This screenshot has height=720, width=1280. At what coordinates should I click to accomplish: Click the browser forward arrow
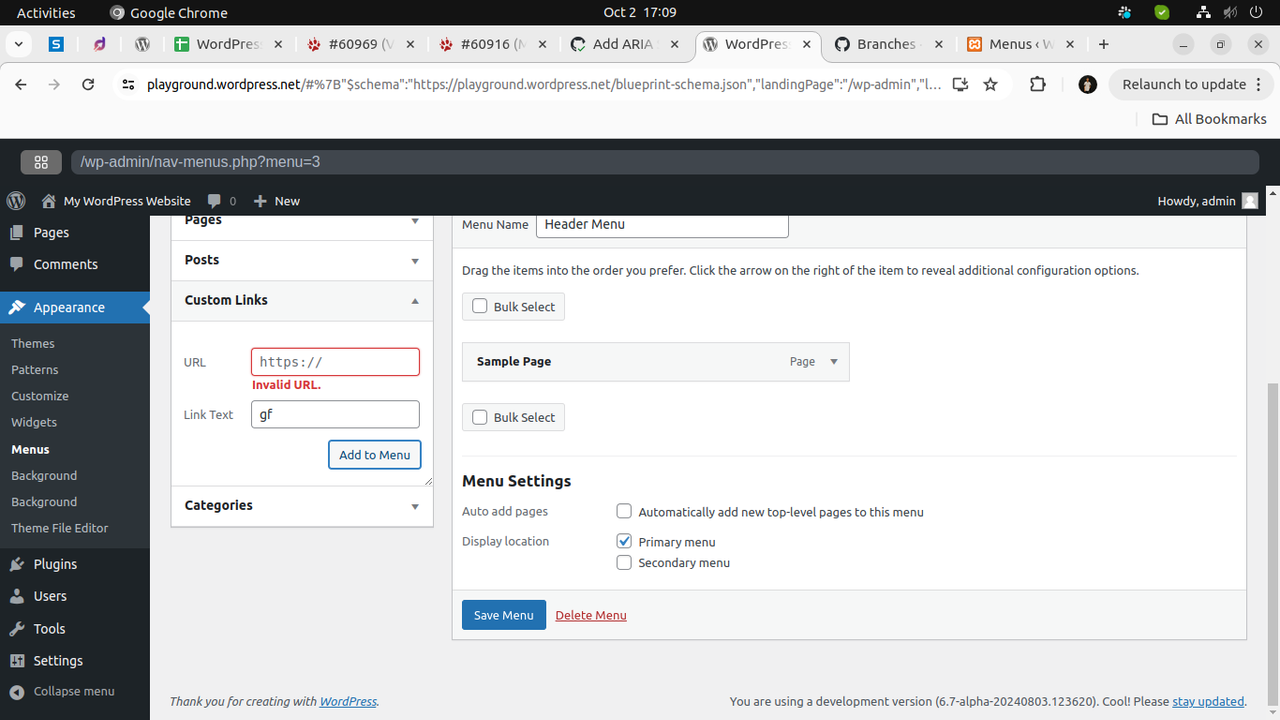coord(54,85)
